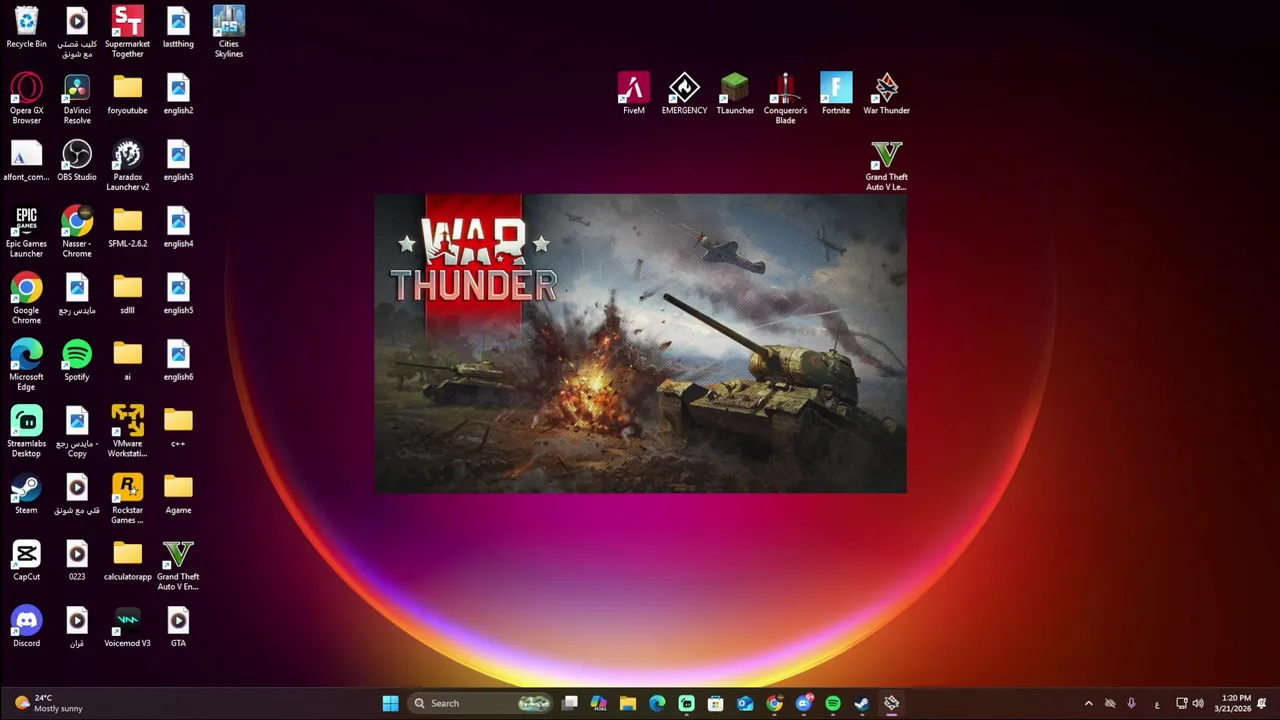
Task: Open the sdlll folder
Action: 127,294
